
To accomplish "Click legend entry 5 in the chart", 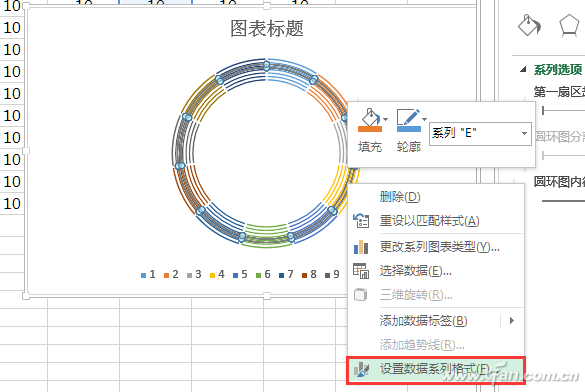I will [240, 275].
